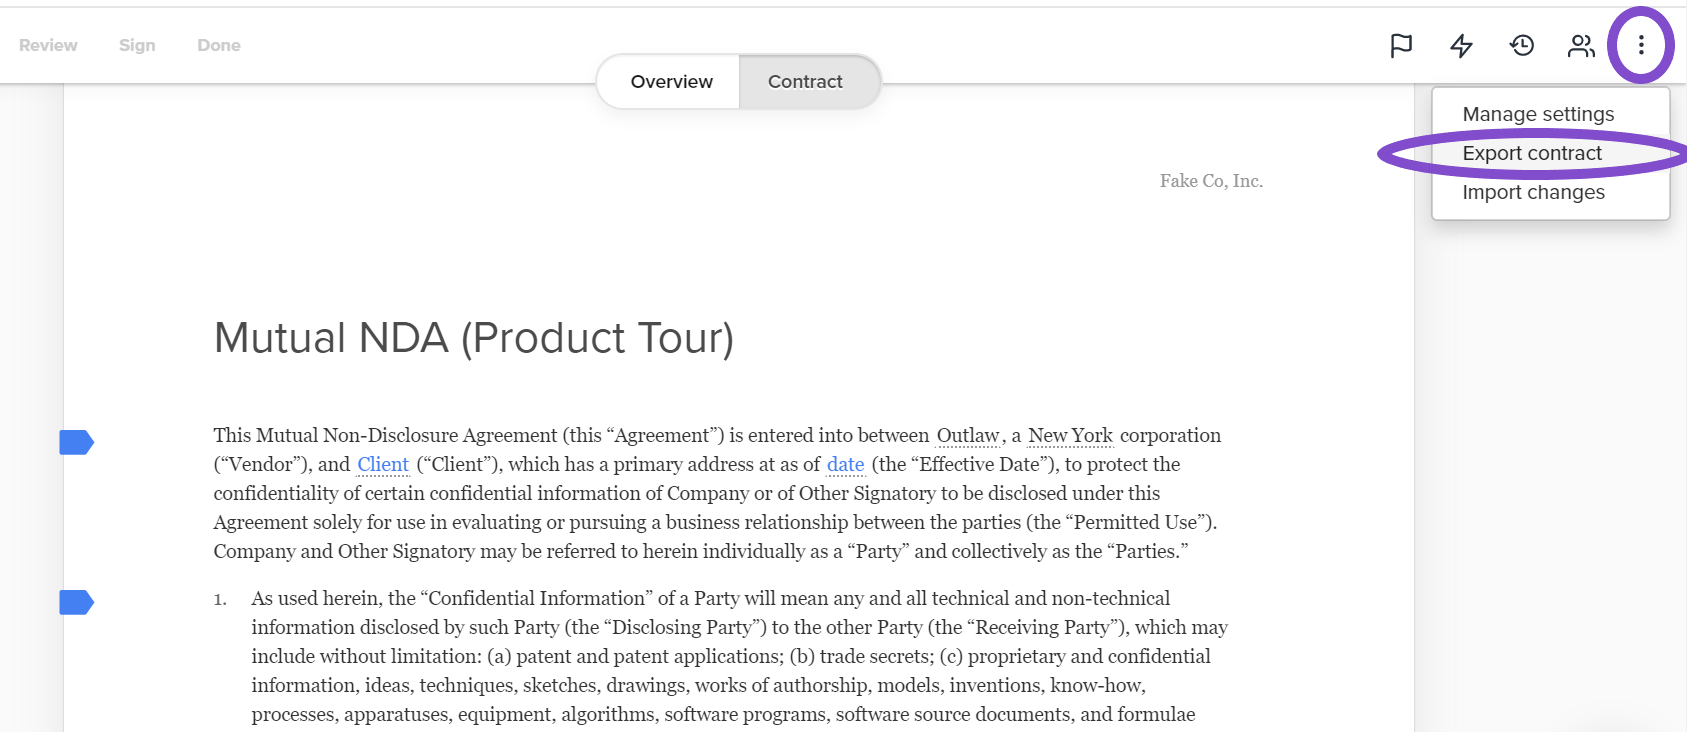Click the New York state field
The height and width of the screenshot is (732, 1687).
tap(1070, 435)
